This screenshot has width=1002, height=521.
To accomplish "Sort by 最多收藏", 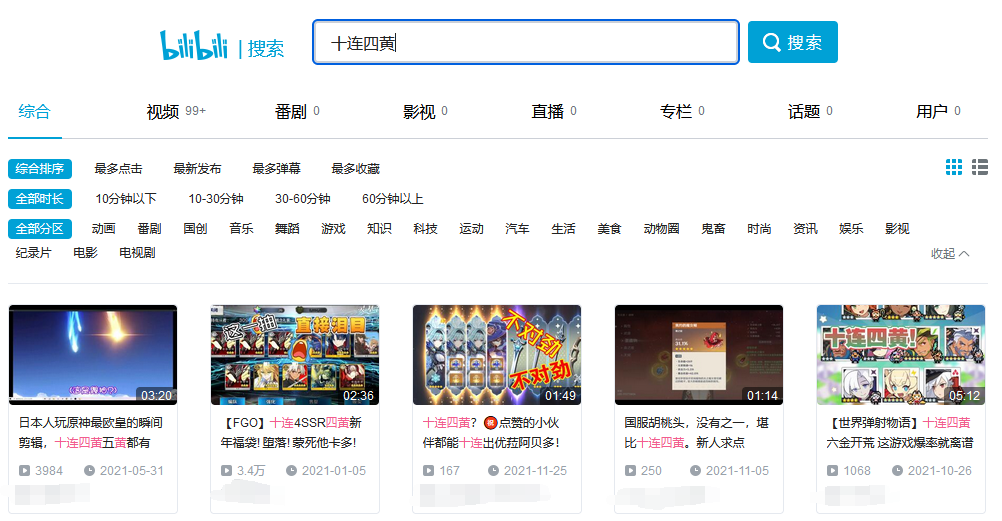I will (x=356, y=169).
